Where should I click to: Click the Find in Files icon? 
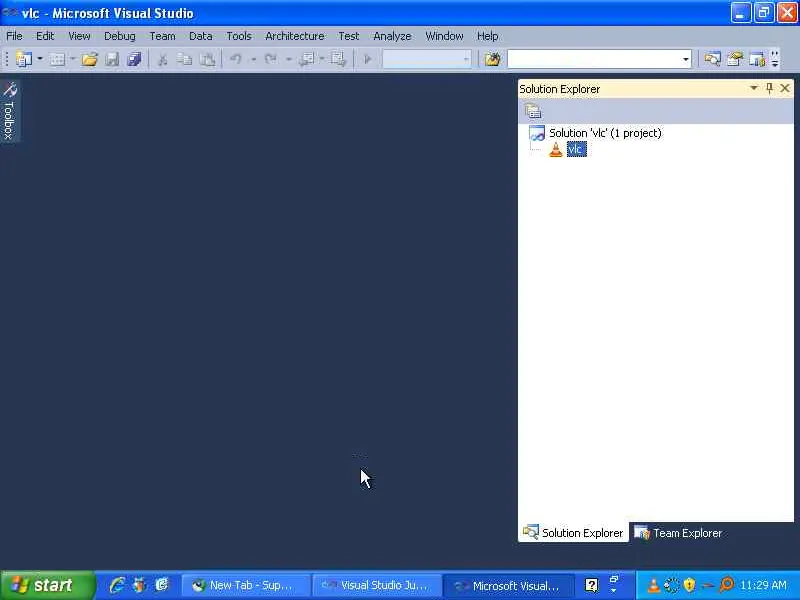coord(492,59)
